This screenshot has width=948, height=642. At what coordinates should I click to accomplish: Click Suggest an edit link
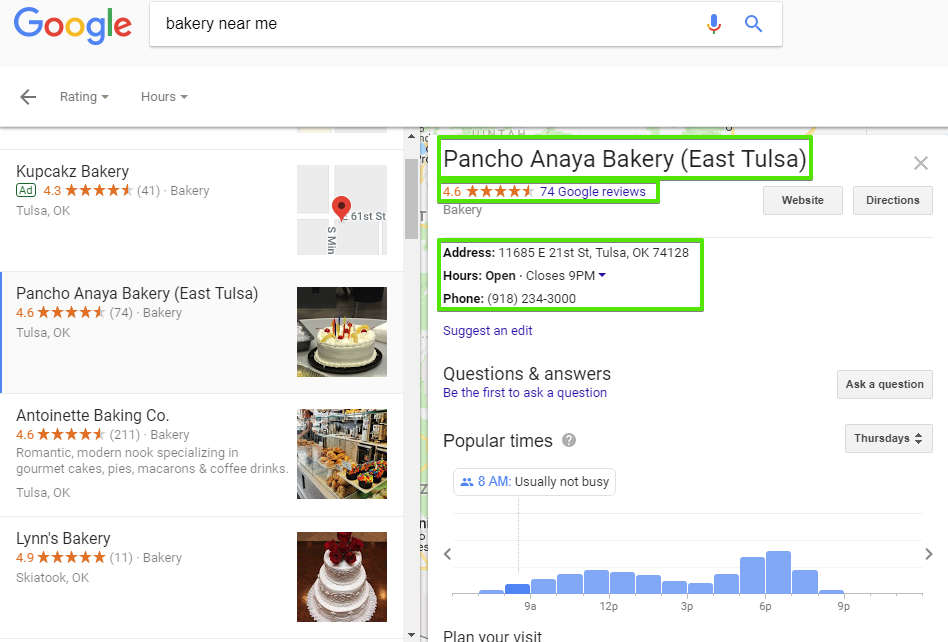tap(487, 331)
